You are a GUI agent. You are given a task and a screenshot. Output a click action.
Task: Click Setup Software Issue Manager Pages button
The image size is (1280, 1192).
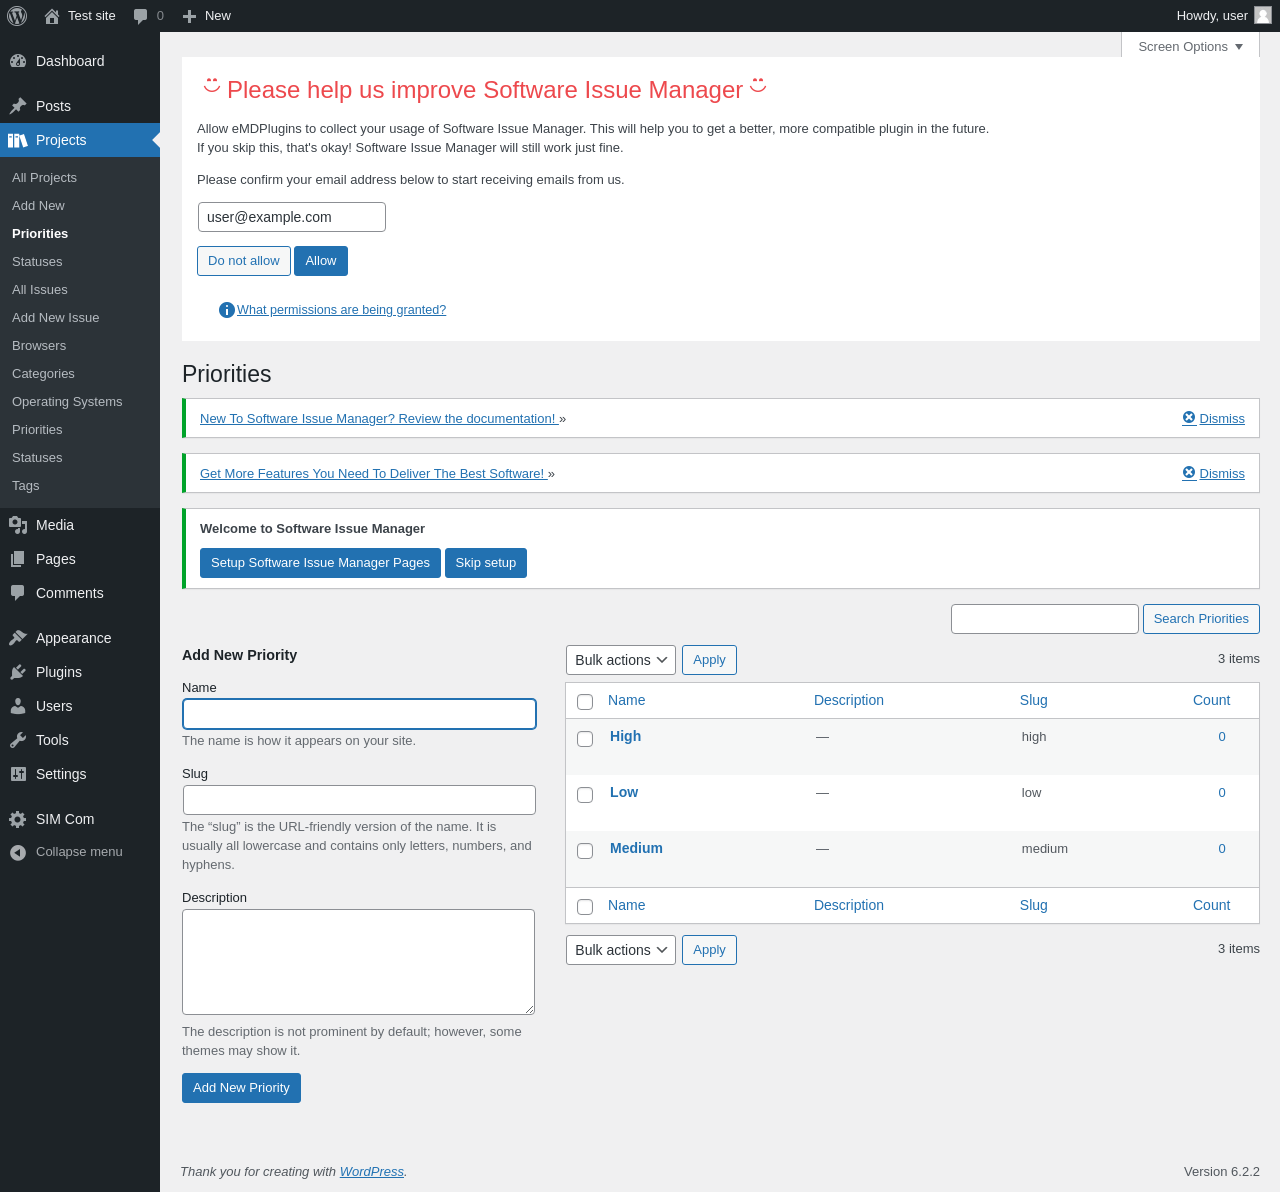pyautogui.click(x=320, y=563)
